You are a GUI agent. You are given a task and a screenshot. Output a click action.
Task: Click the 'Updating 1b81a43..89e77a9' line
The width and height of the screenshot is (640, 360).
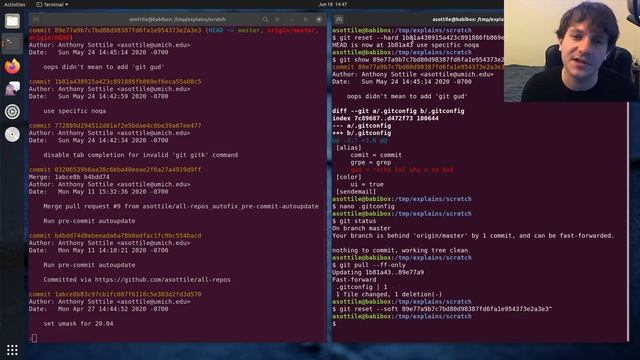coord(378,273)
